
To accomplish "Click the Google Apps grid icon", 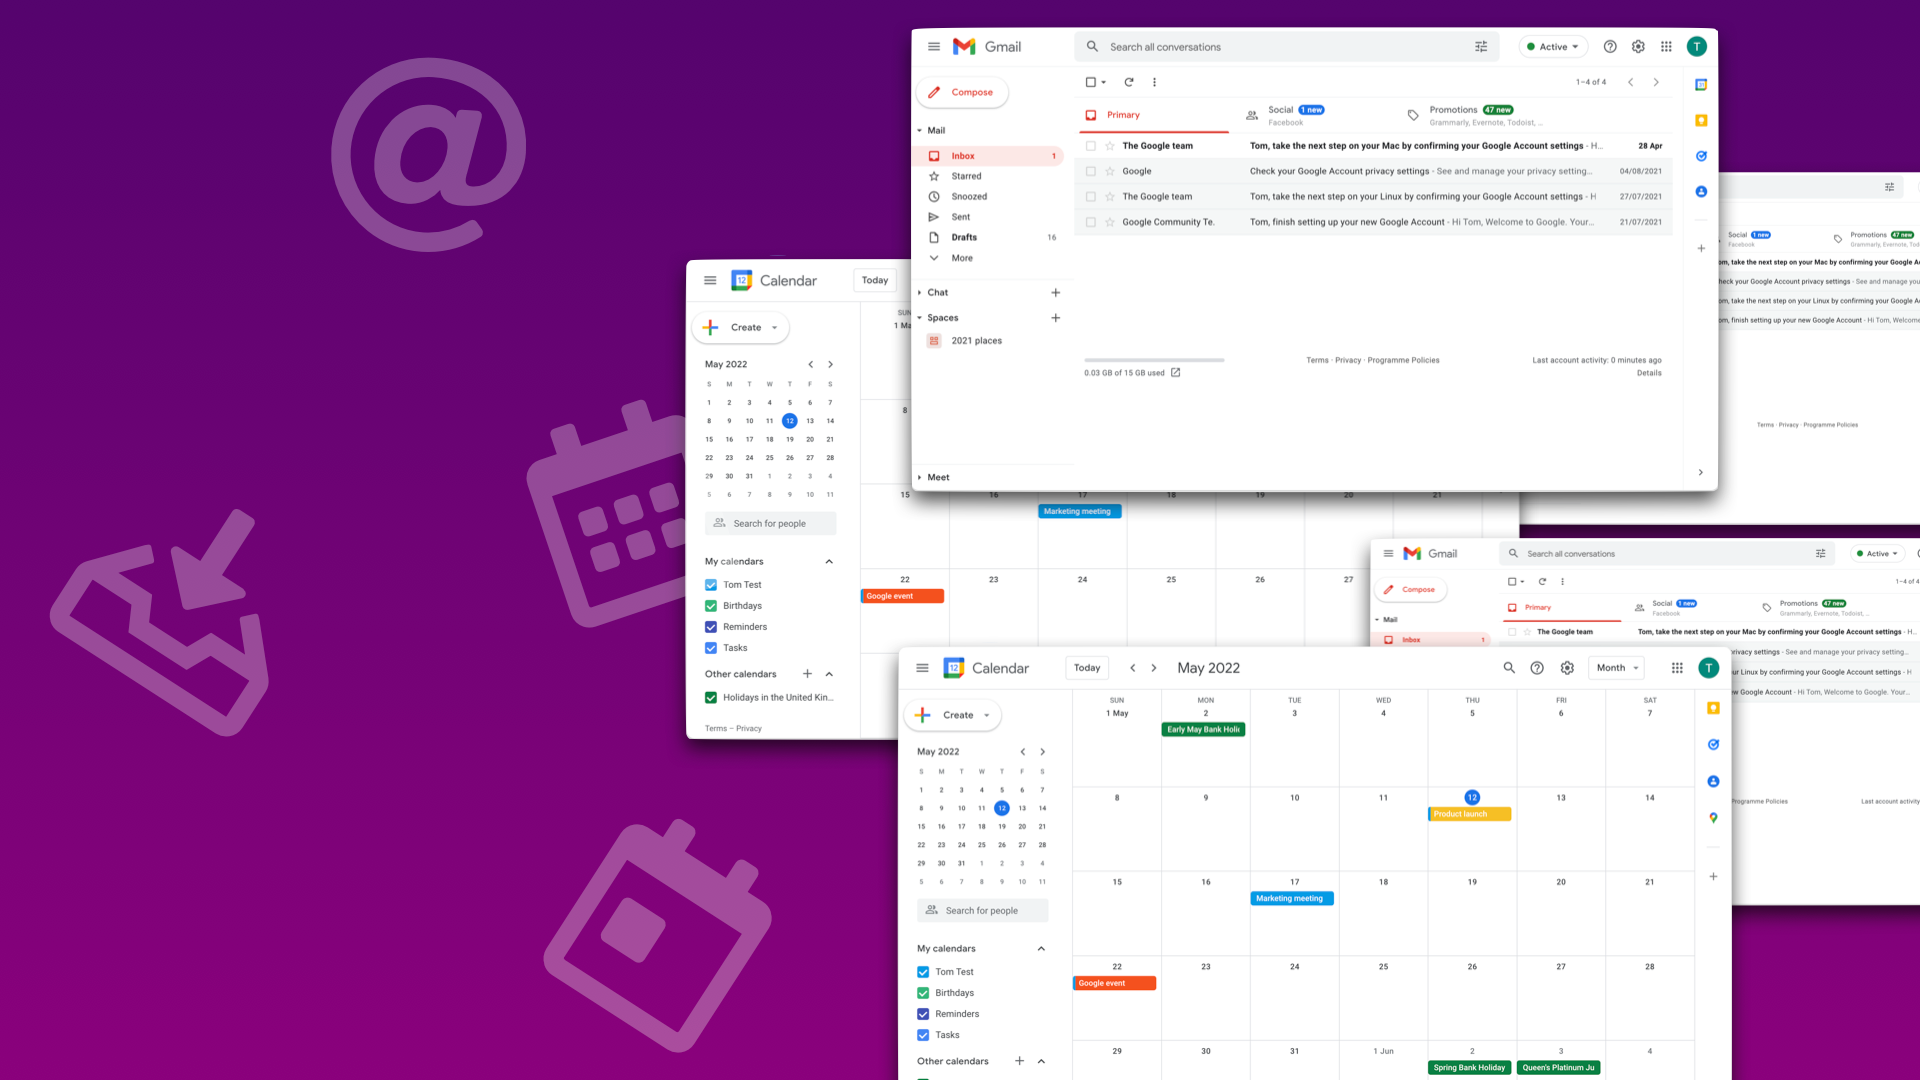I will click(1665, 46).
